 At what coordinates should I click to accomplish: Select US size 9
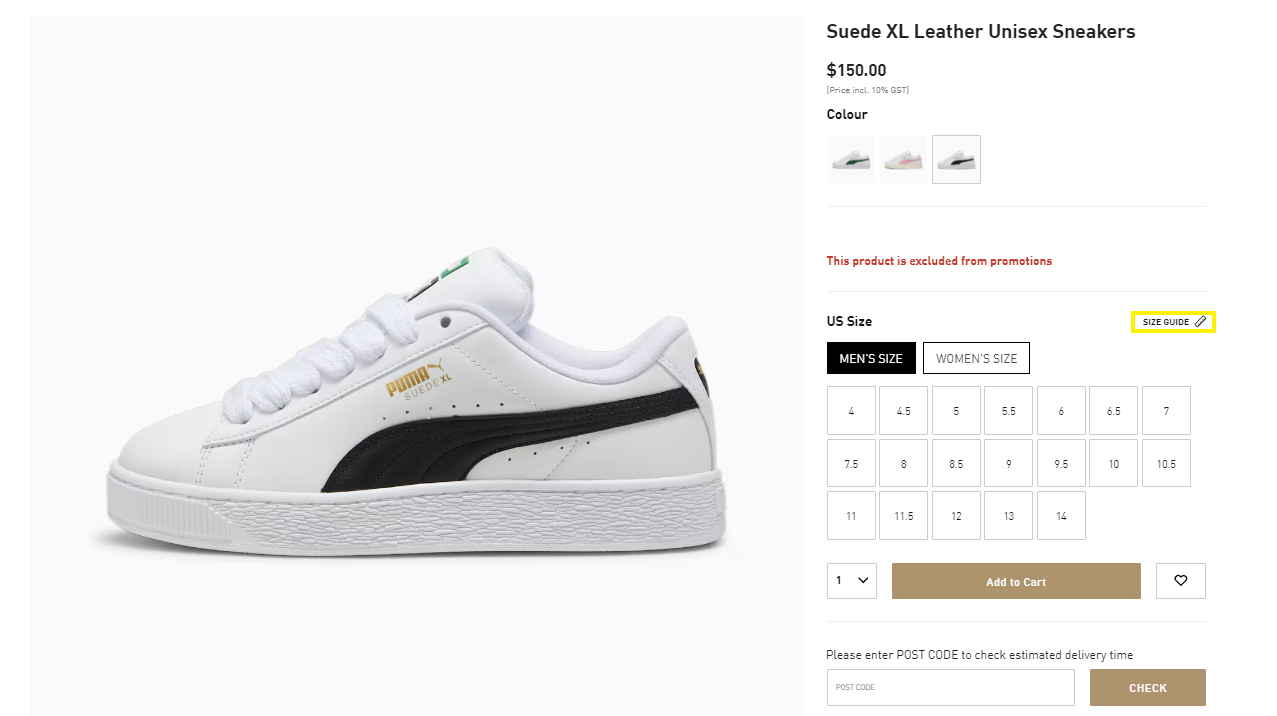point(1008,463)
